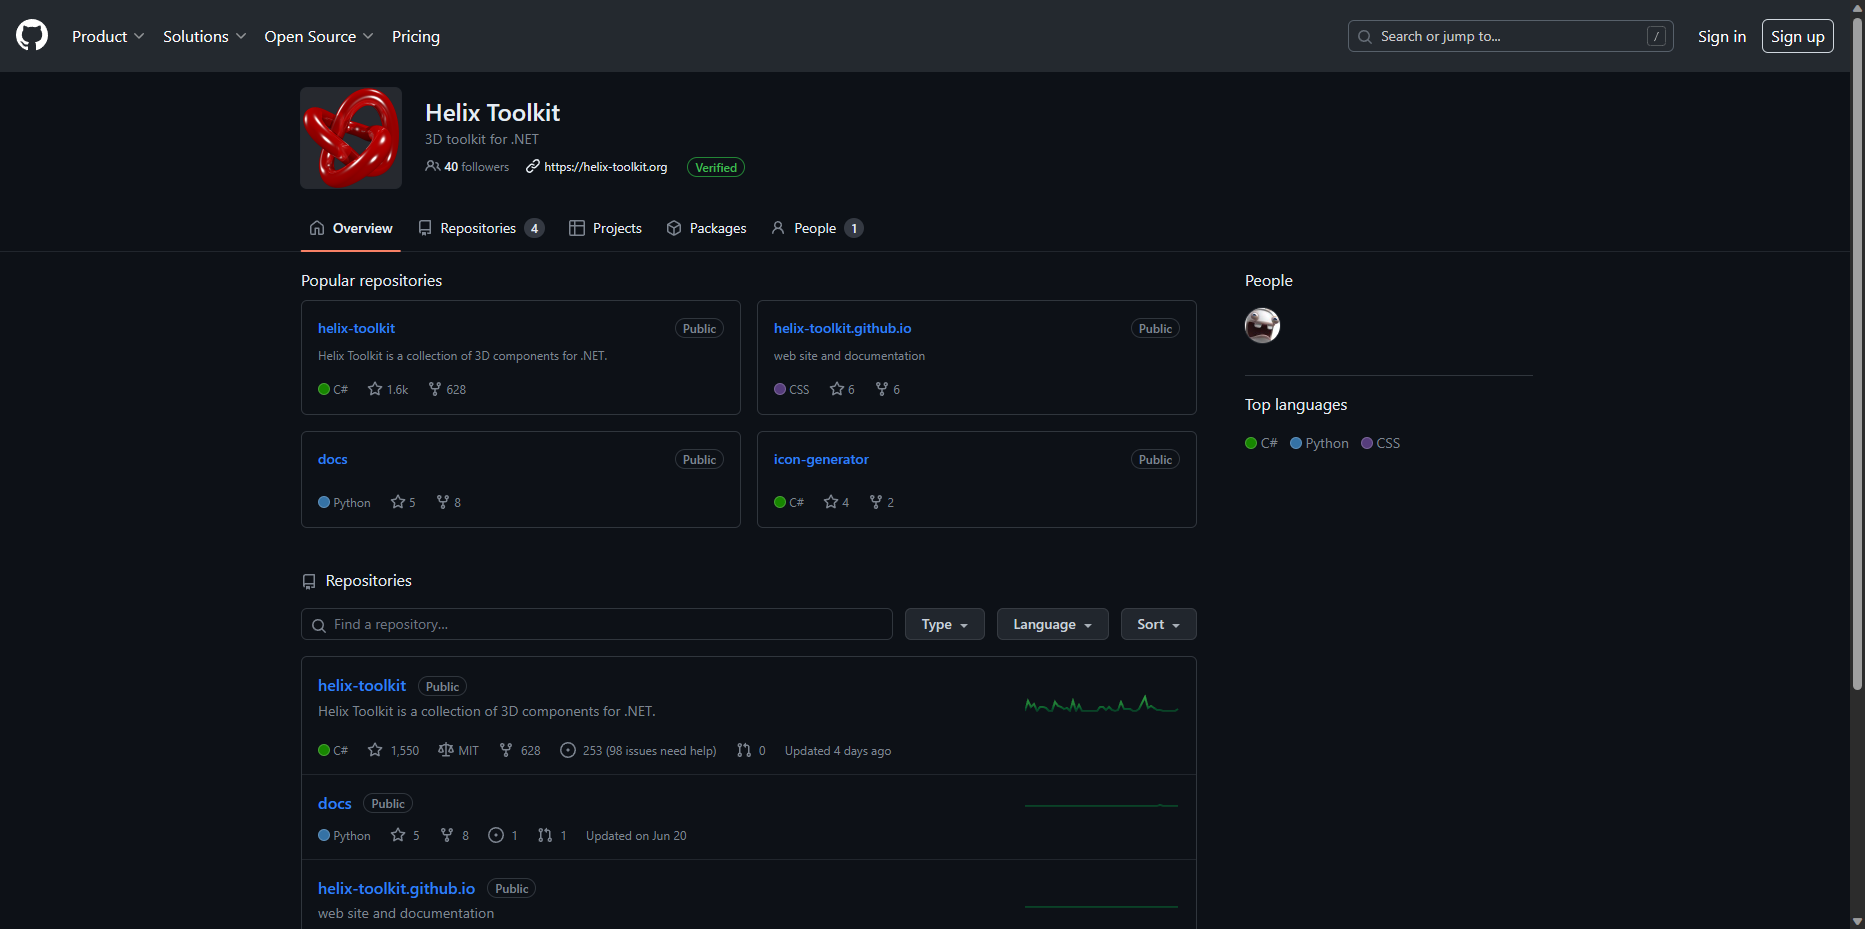Click the Updated 4 days ago text

[x=838, y=751]
